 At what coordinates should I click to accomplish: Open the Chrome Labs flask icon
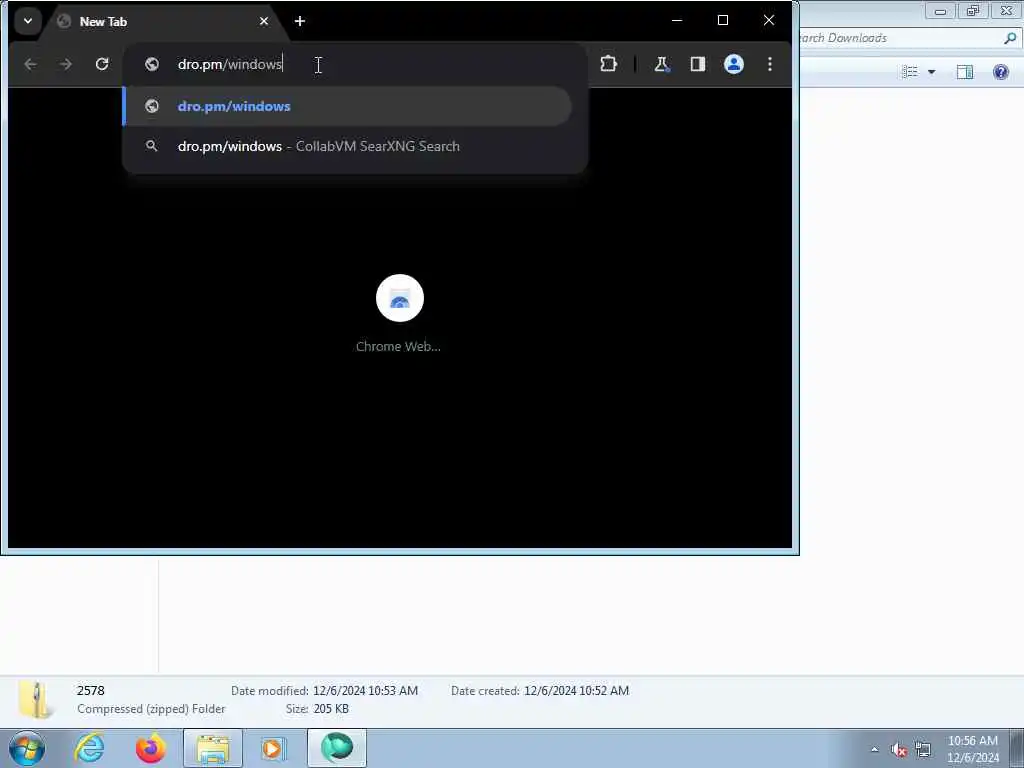point(662,64)
